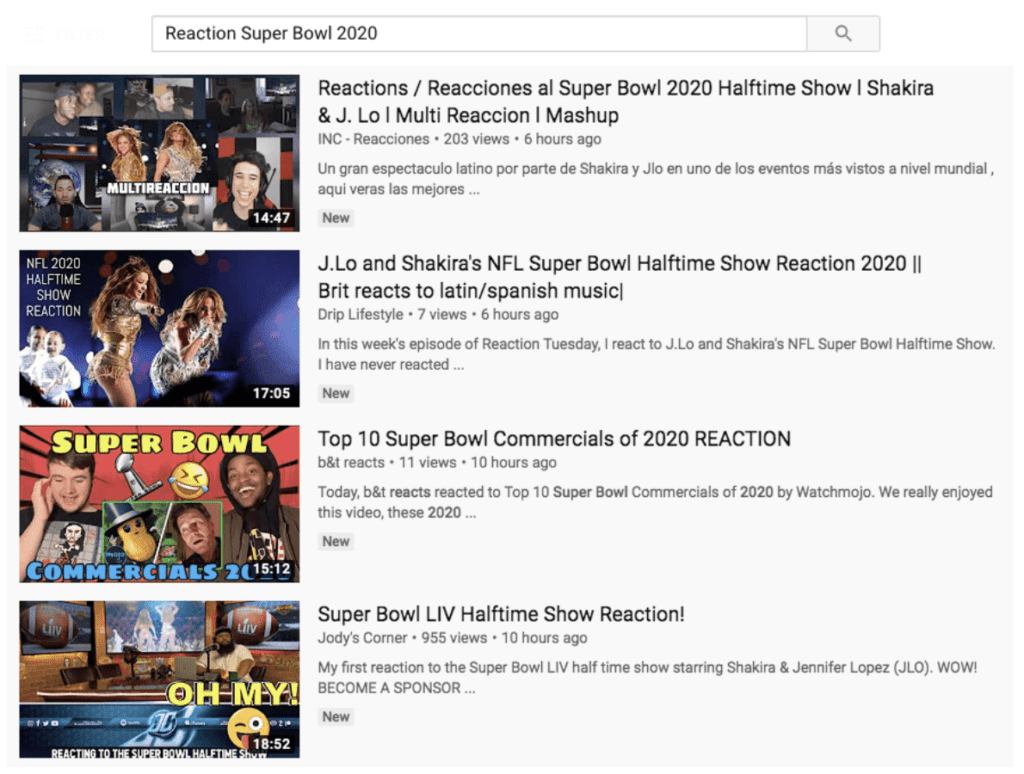Viewport: 1024px width, 774px height.
Task: Click the New badge under b&t reacts video
Action: (x=336, y=541)
